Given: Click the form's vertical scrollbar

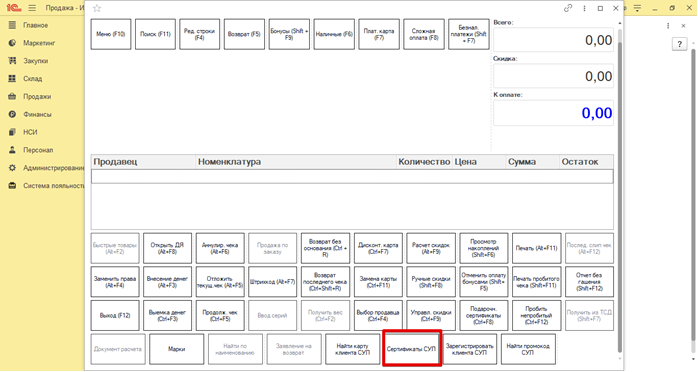Looking at the screenshot, I should coord(620,191).
